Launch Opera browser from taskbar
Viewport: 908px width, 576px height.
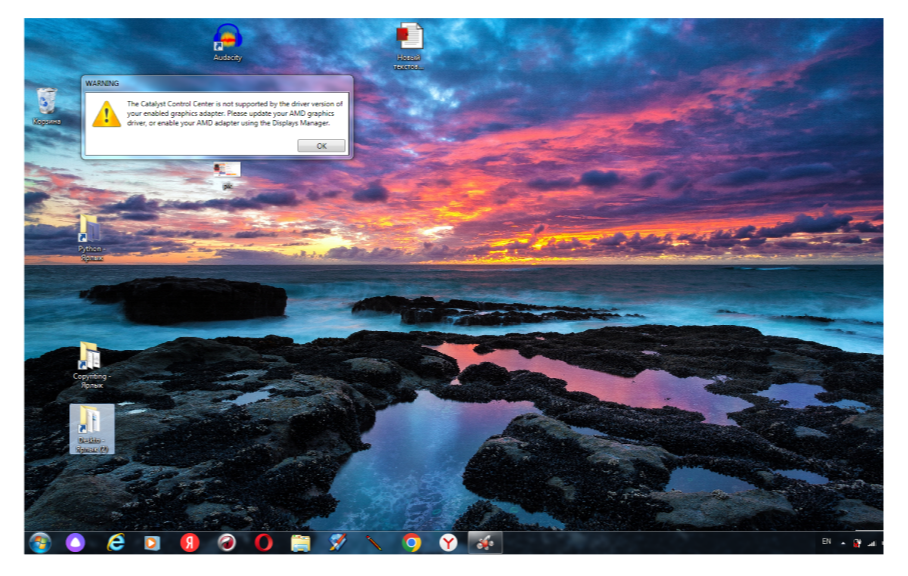point(263,543)
